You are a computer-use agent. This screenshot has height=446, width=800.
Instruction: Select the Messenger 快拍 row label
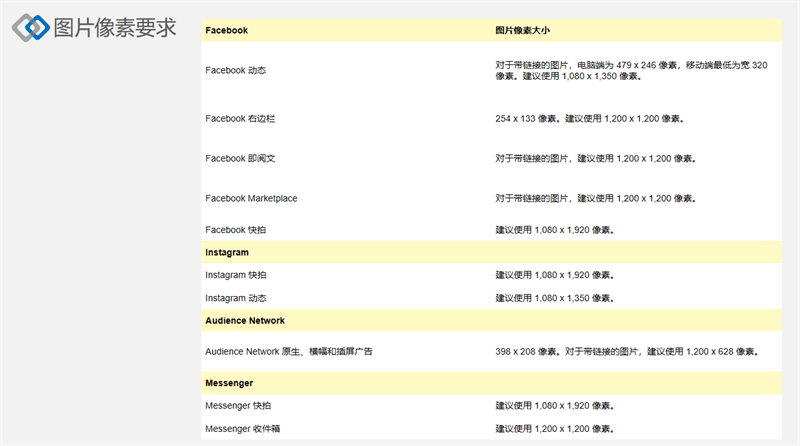click(x=238, y=405)
